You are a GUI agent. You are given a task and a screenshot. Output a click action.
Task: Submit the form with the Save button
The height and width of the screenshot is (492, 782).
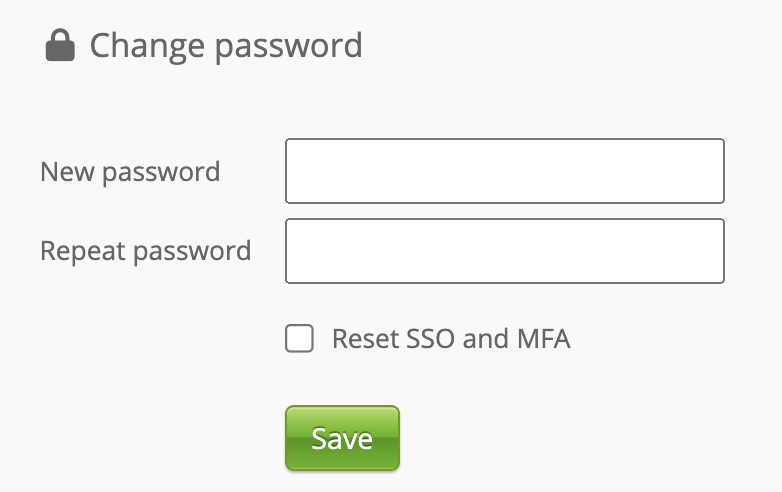(x=342, y=438)
